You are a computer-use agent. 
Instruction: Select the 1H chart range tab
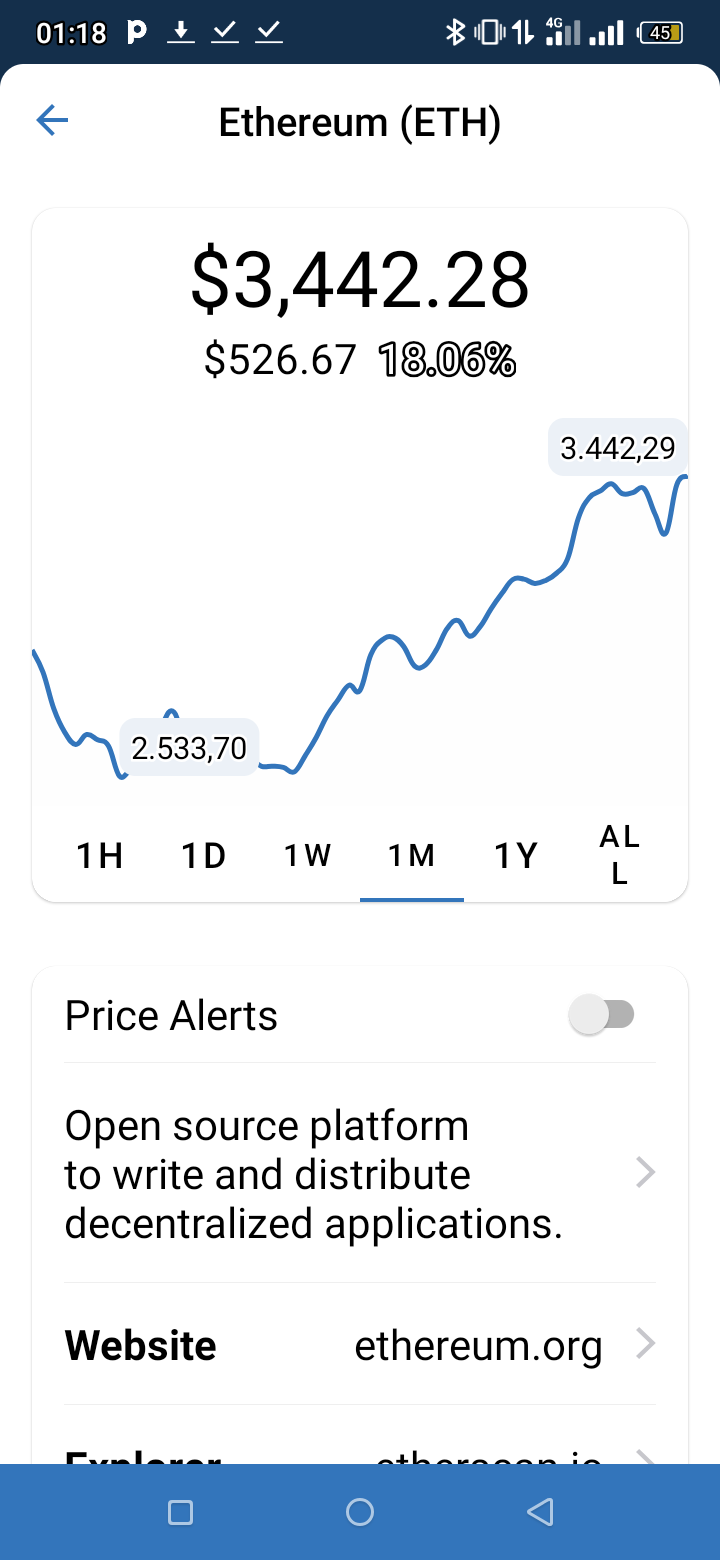[100, 856]
